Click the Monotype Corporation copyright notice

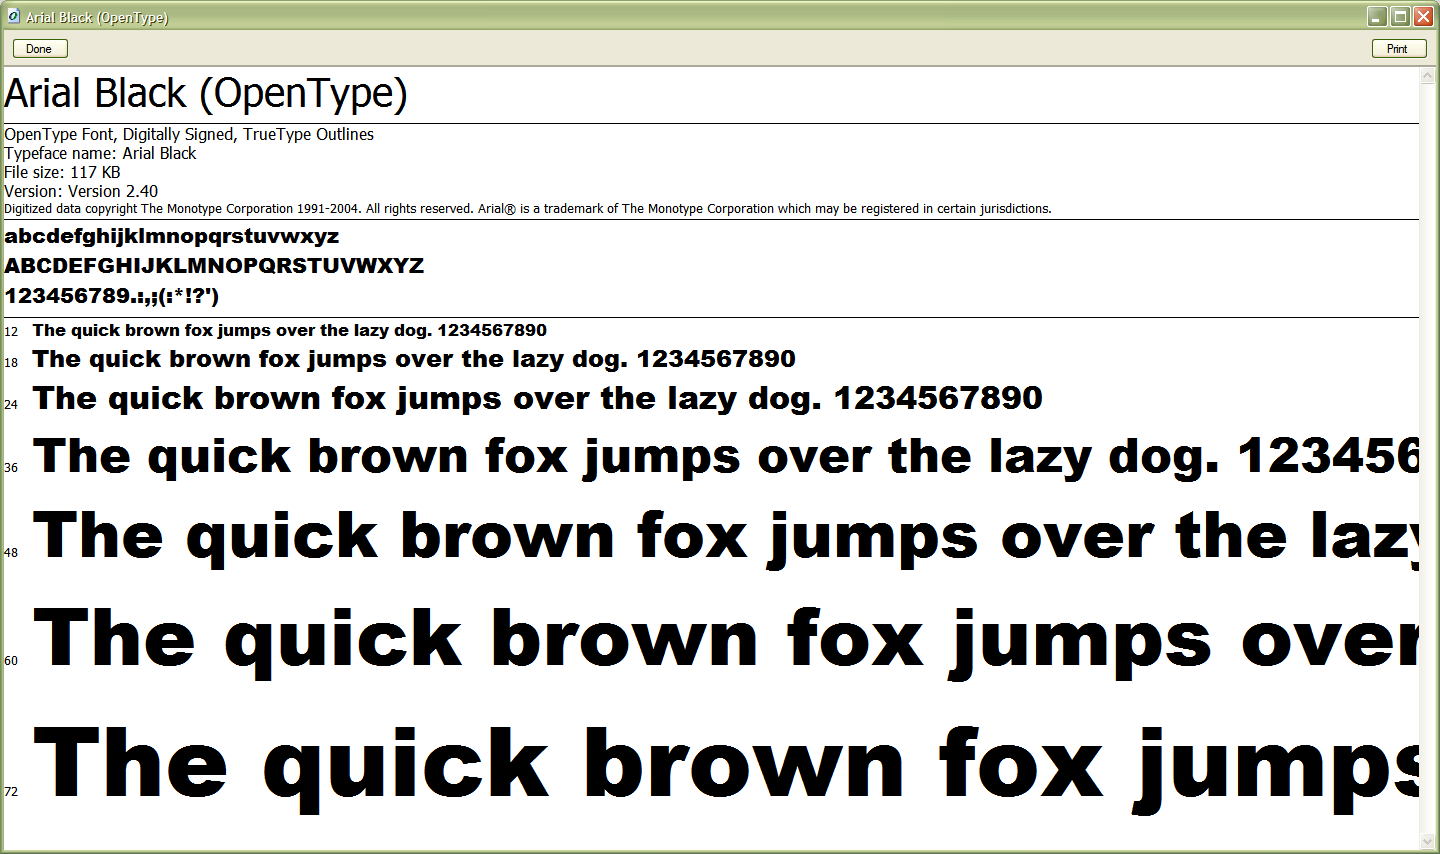click(528, 209)
